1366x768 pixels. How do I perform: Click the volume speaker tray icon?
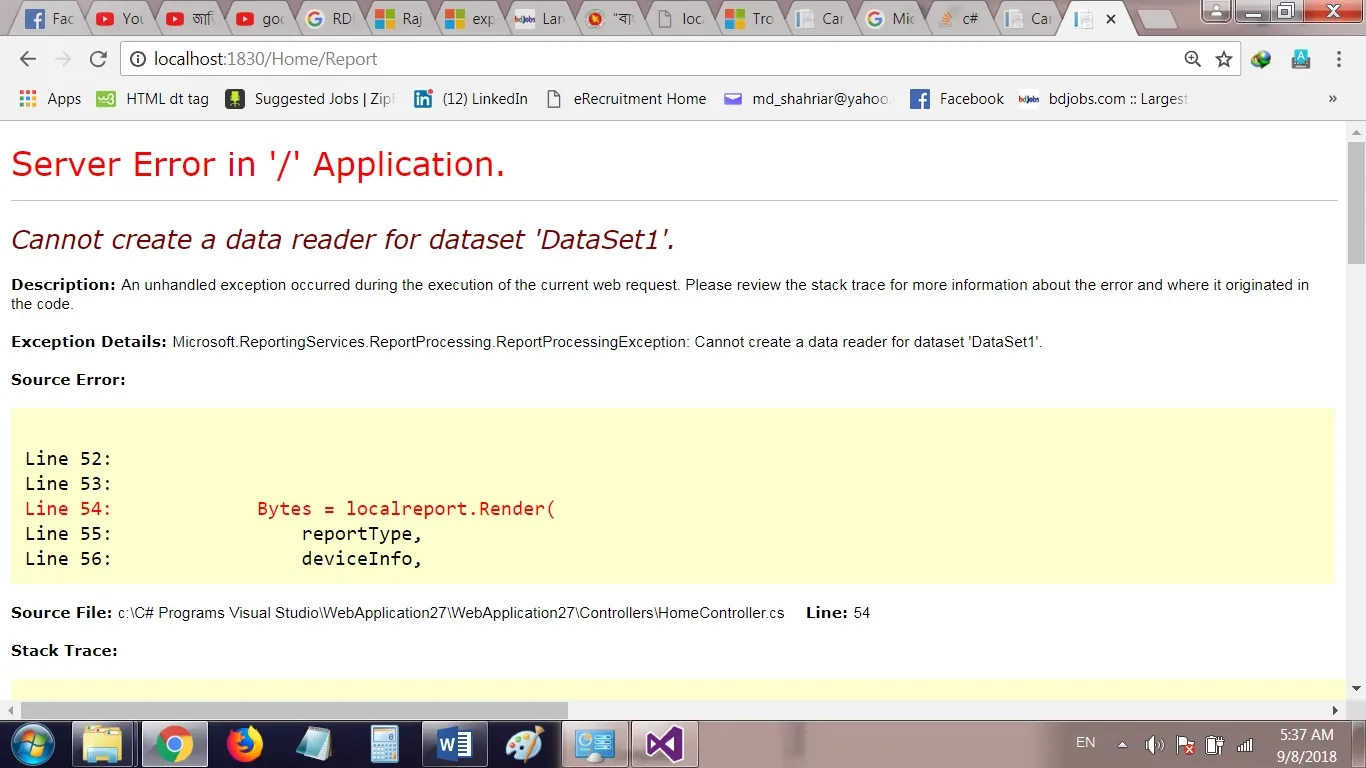tap(1154, 744)
